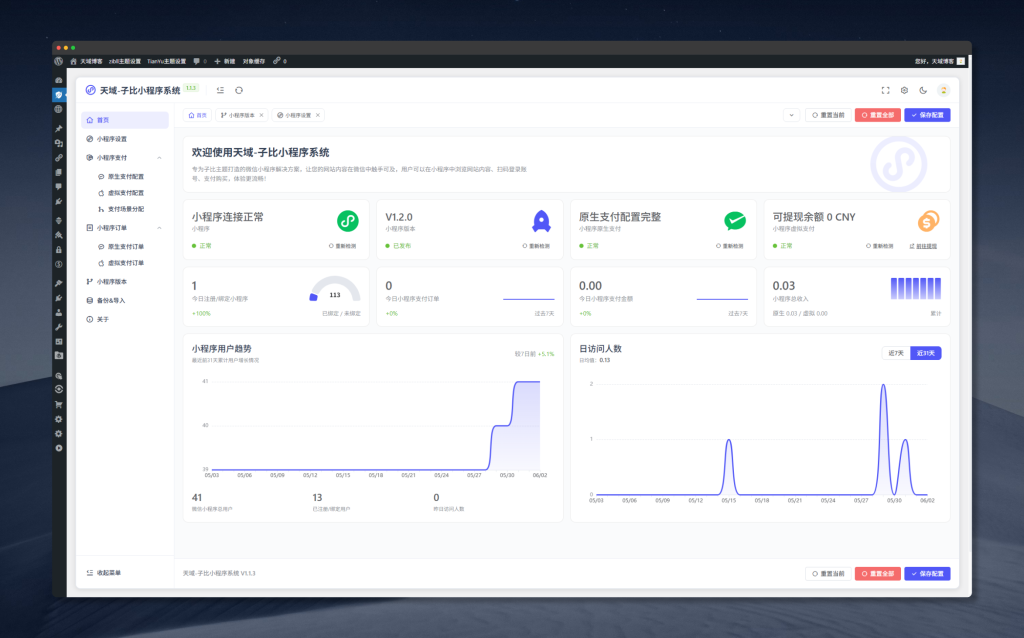1024x638 pixels.
Task: Click the WordPress logo in the admin bar
Action: tap(59, 61)
